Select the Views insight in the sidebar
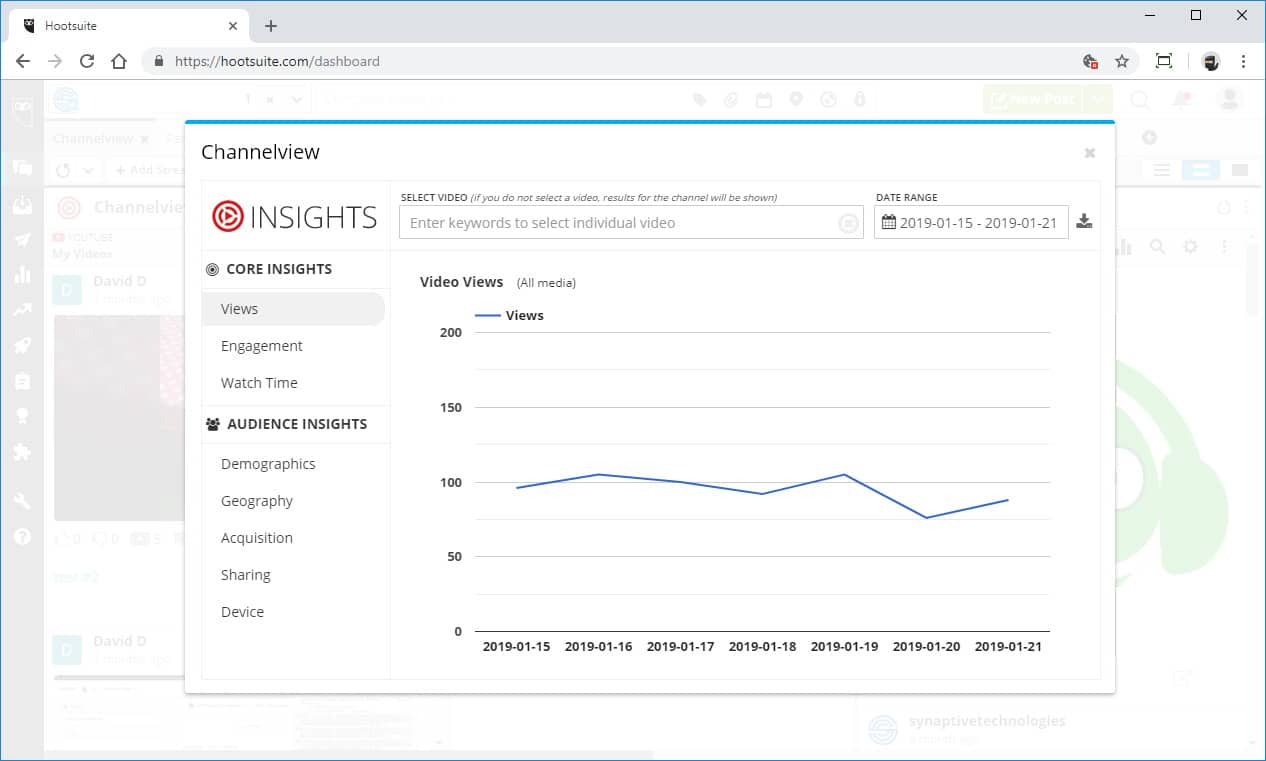Image resolution: width=1266 pixels, height=761 pixels. [293, 309]
